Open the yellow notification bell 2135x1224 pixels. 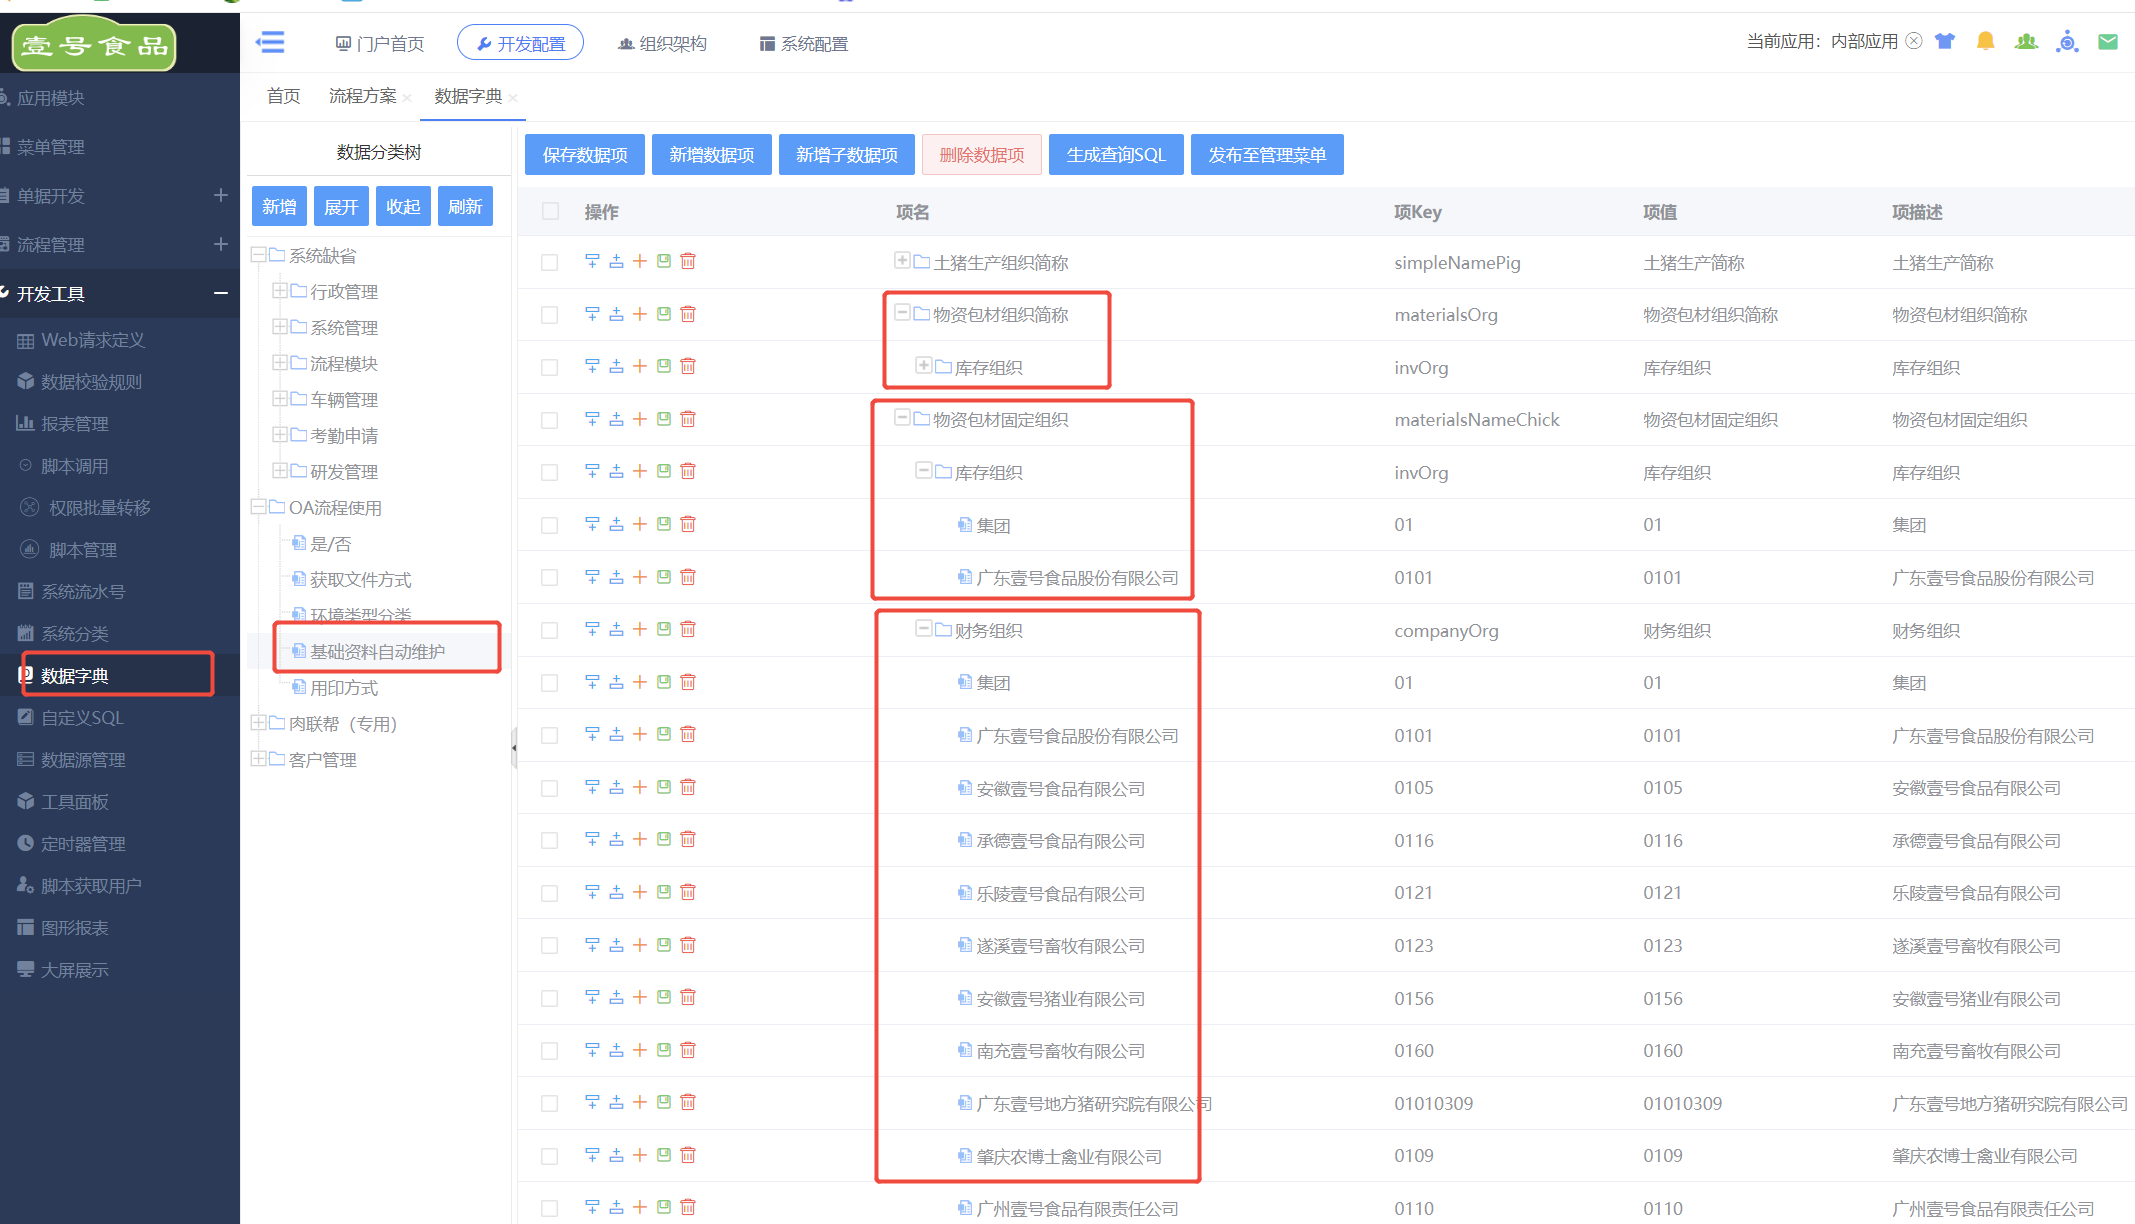[x=1985, y=41]
